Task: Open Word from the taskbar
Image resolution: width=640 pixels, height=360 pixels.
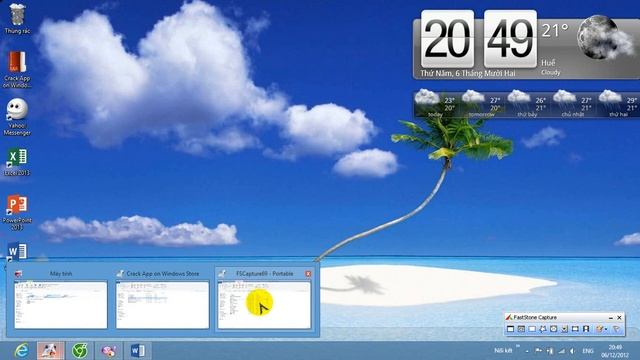Action: 138,351
